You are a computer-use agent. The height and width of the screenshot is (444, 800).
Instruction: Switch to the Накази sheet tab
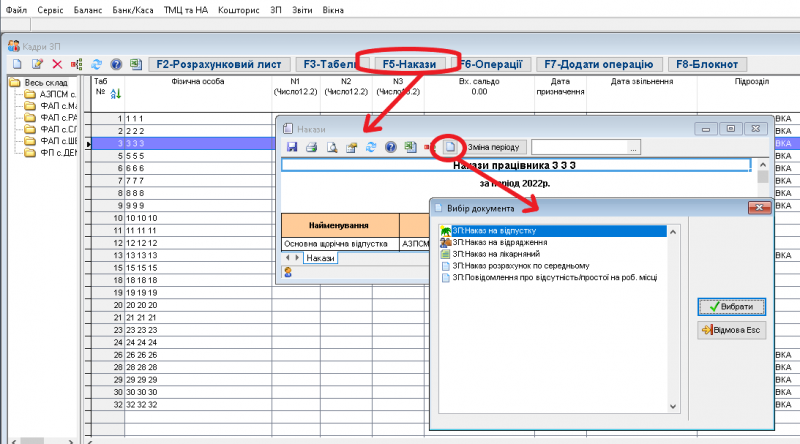(320, 258)
